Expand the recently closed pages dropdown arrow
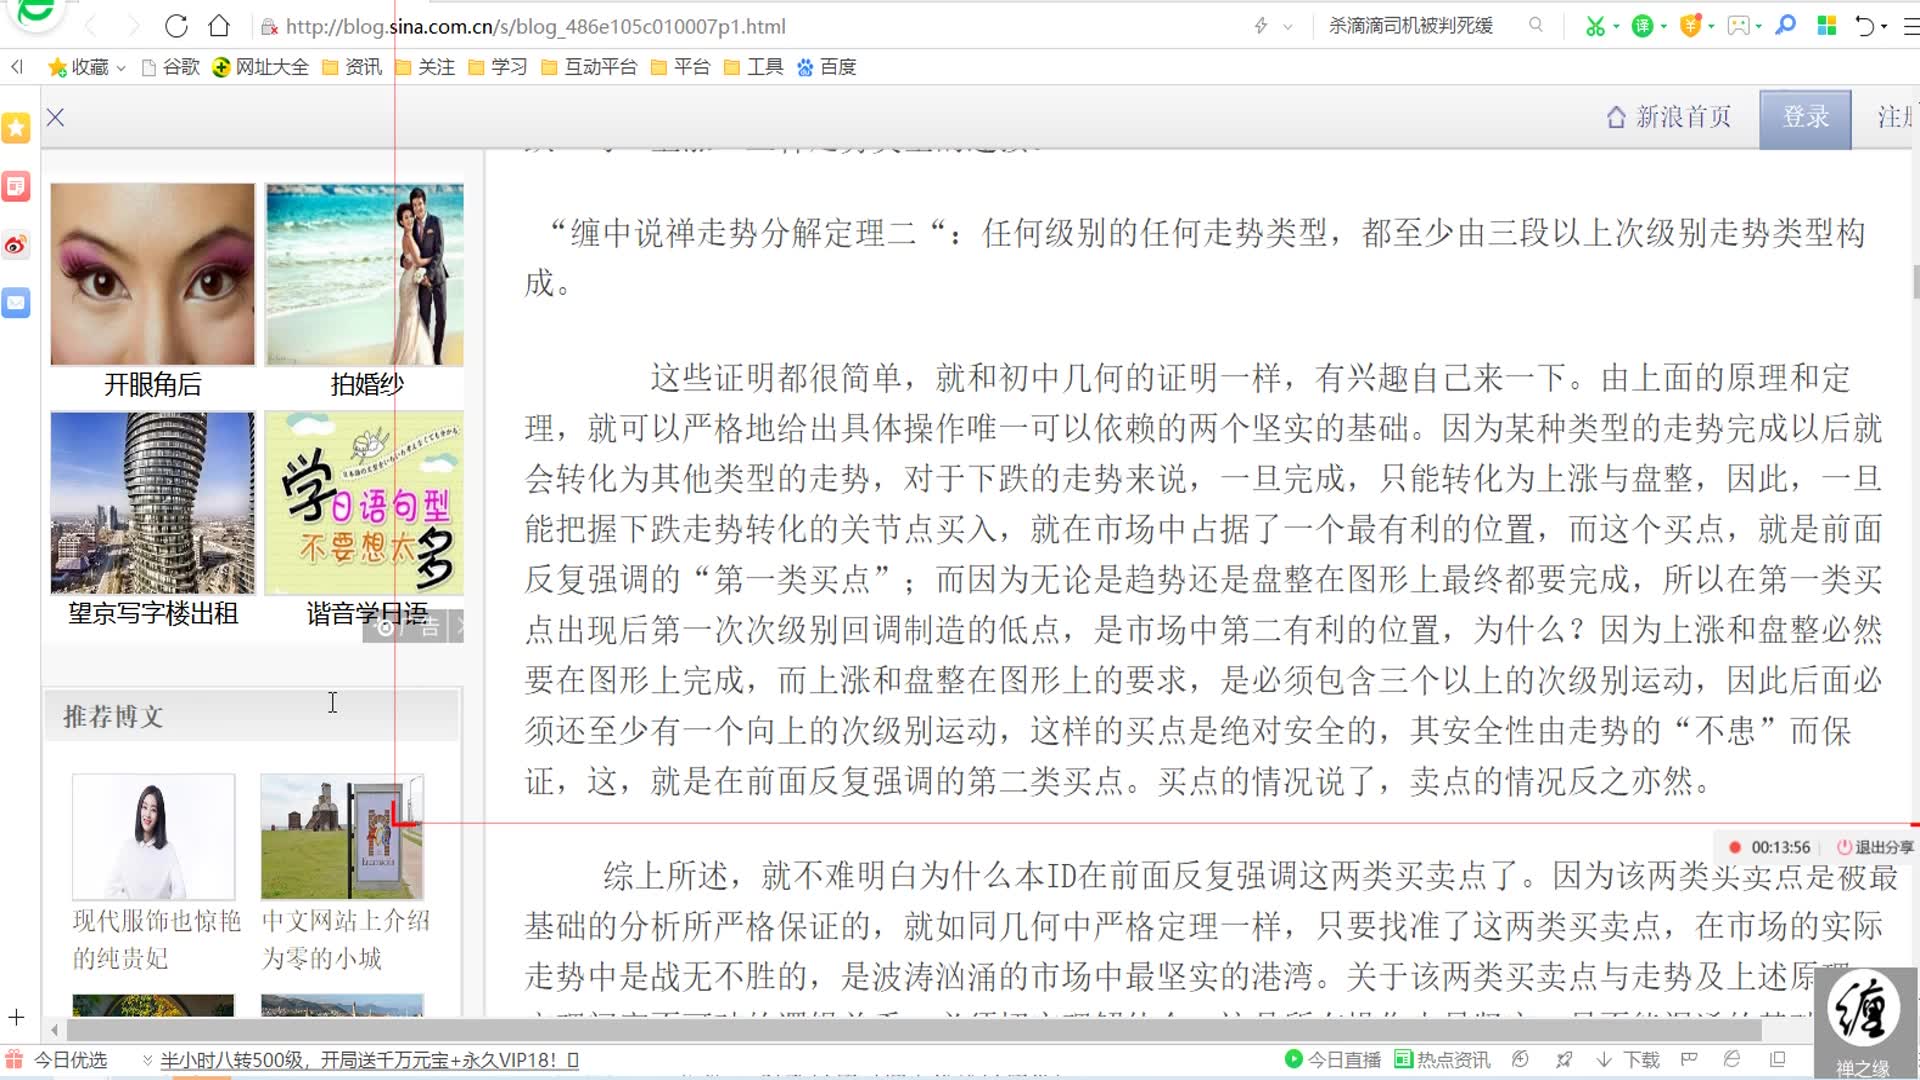Viewport: 1920px width, 1080px height. click(x=1884, y=27)
